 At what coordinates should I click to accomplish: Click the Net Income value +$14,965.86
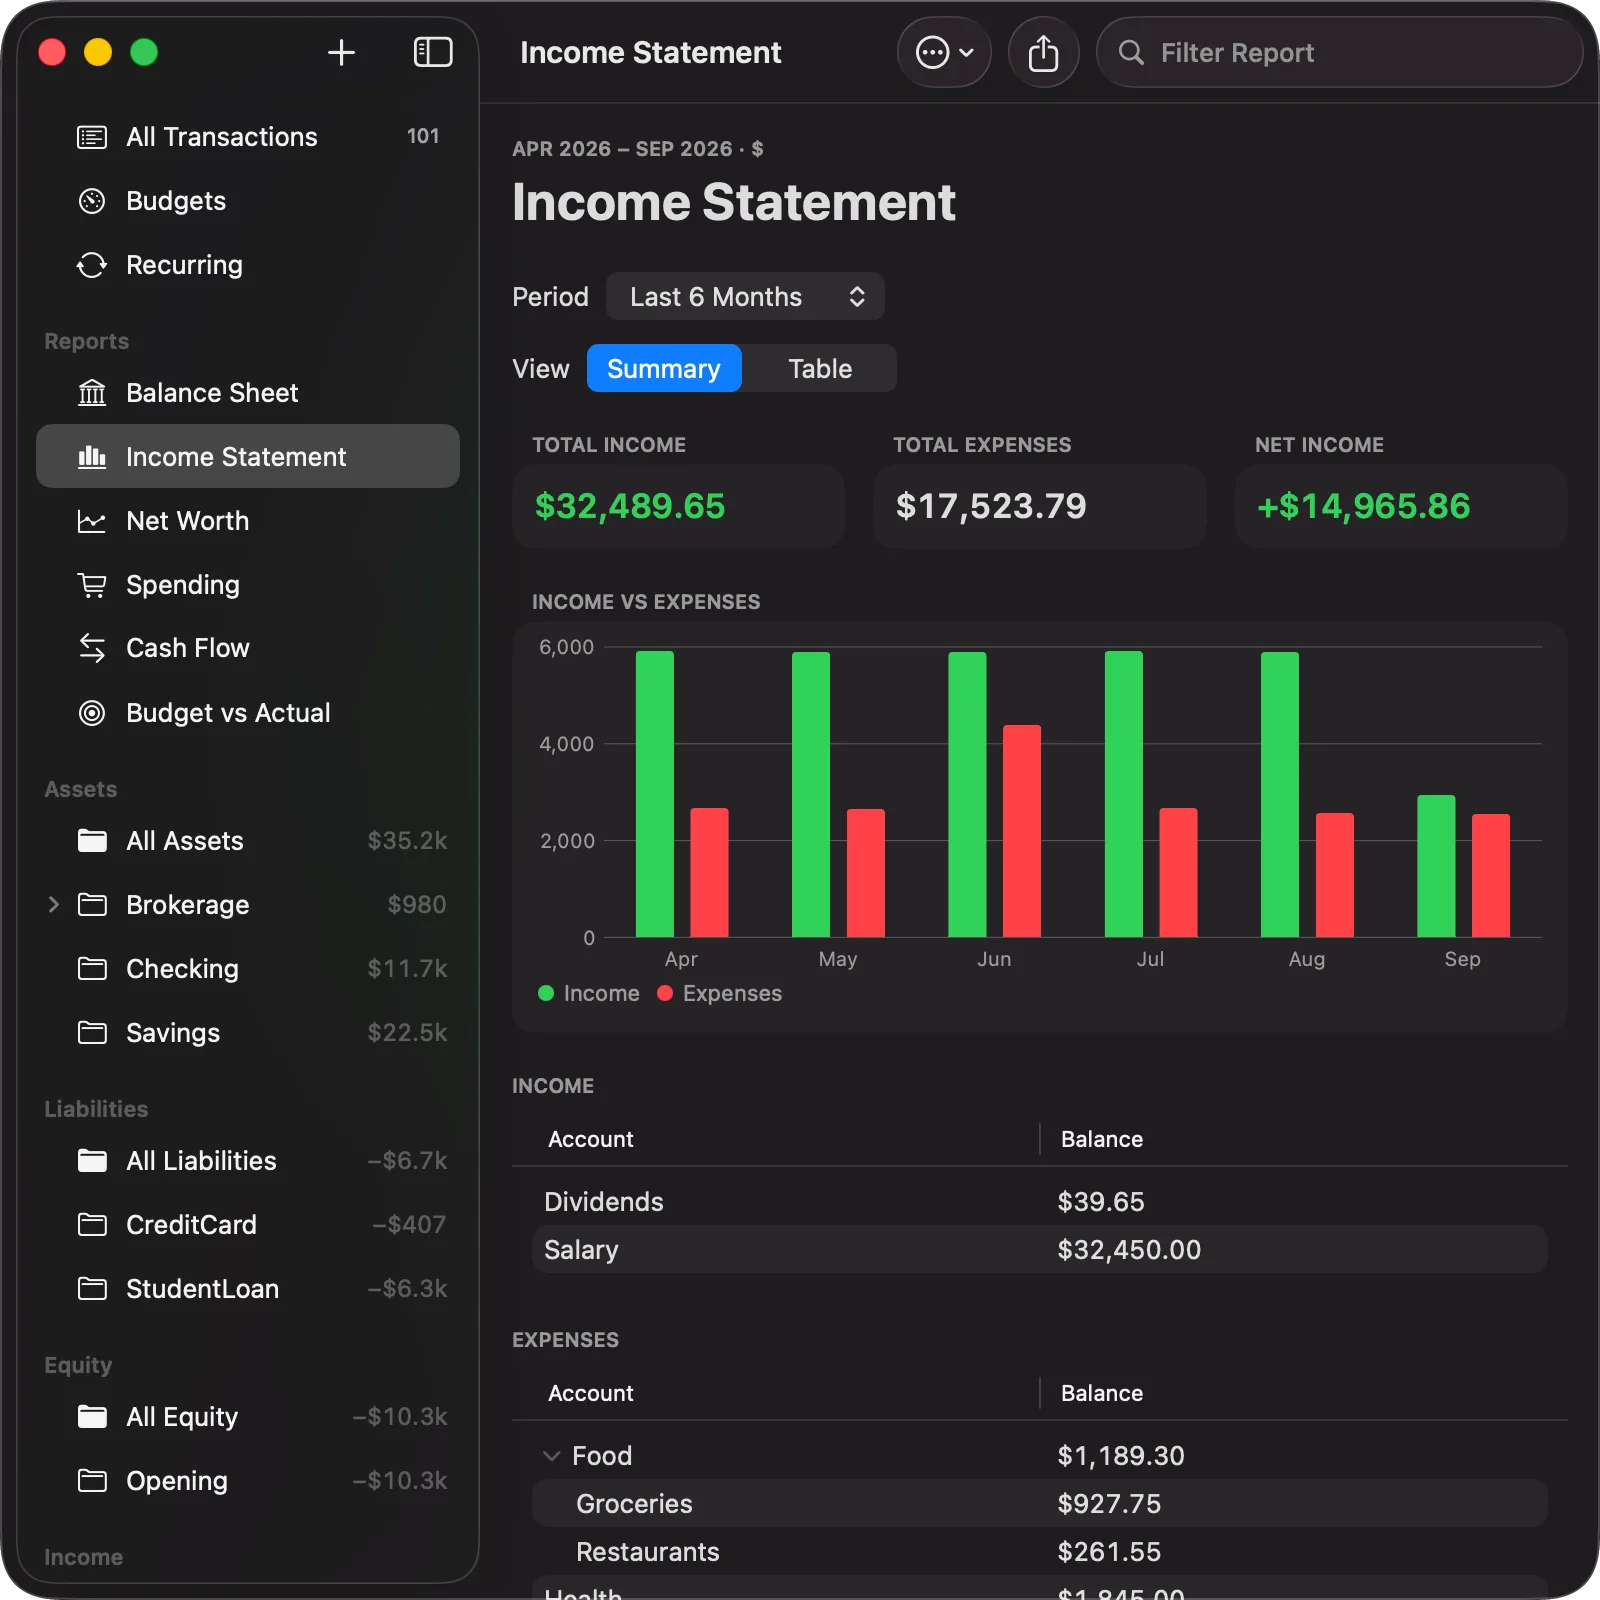[x=1363, y=507]
